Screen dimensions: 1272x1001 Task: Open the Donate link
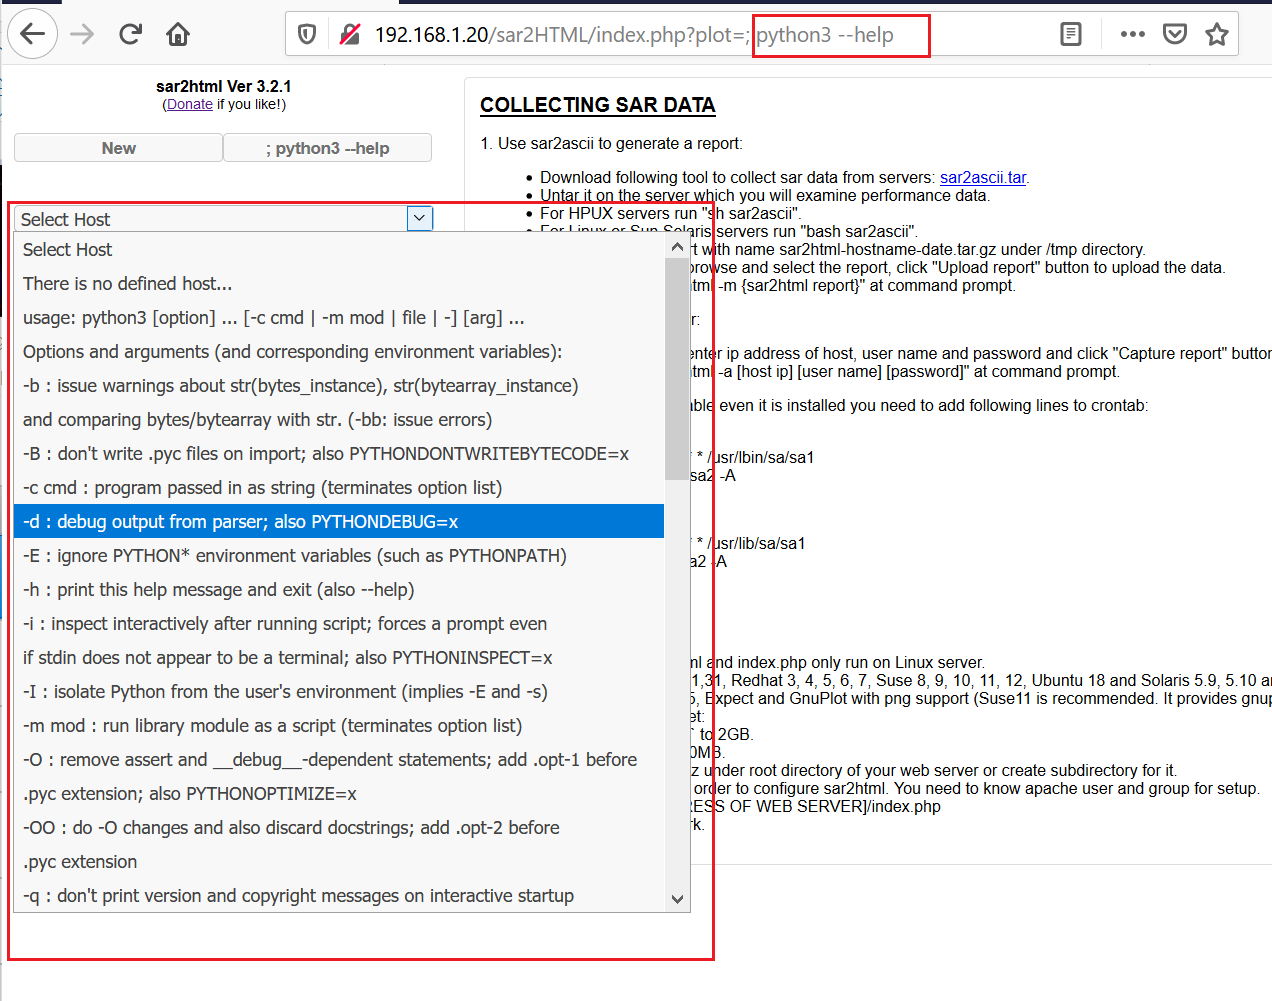pos(189,104)
